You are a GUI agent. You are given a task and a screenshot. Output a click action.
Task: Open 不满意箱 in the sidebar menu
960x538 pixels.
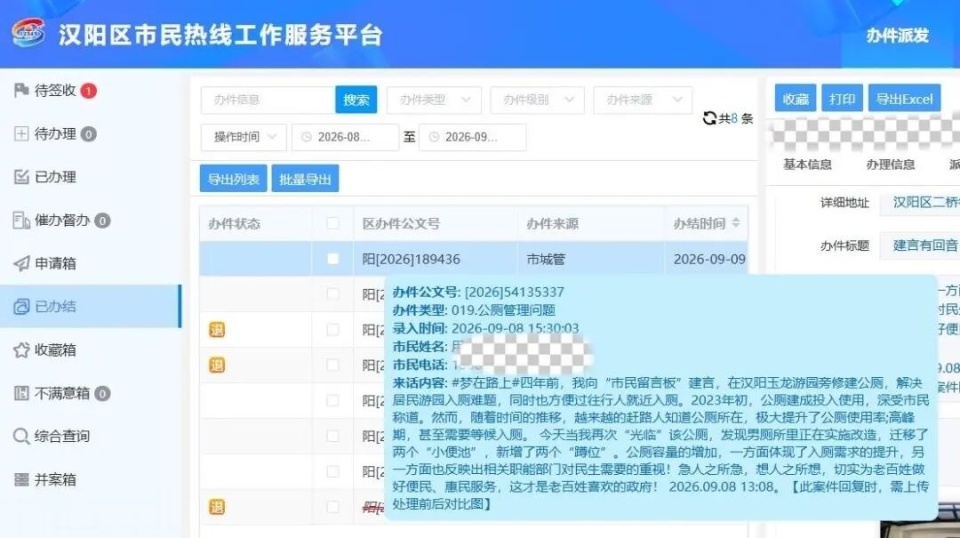[91, 393]
